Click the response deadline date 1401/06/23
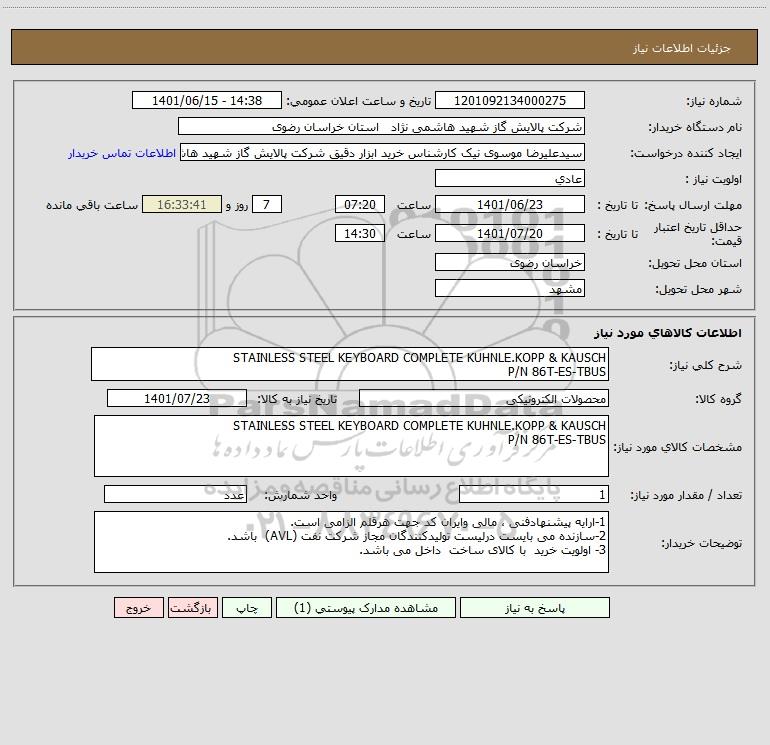The height and width of the screenshot is (745, 770). (x=510, y=204)
